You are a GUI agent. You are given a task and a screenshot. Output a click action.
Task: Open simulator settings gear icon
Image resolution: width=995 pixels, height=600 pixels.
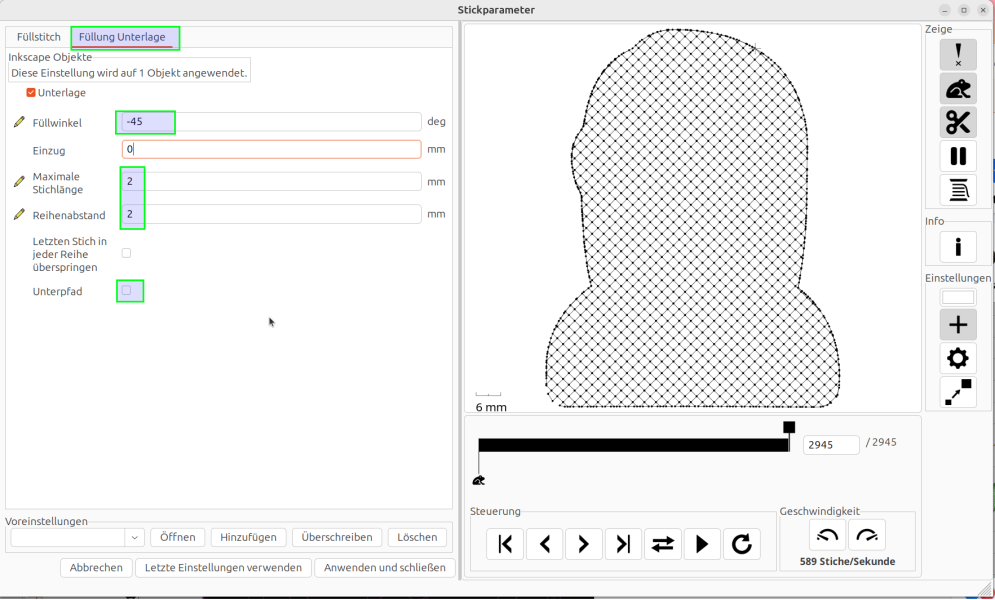[958, 358]
